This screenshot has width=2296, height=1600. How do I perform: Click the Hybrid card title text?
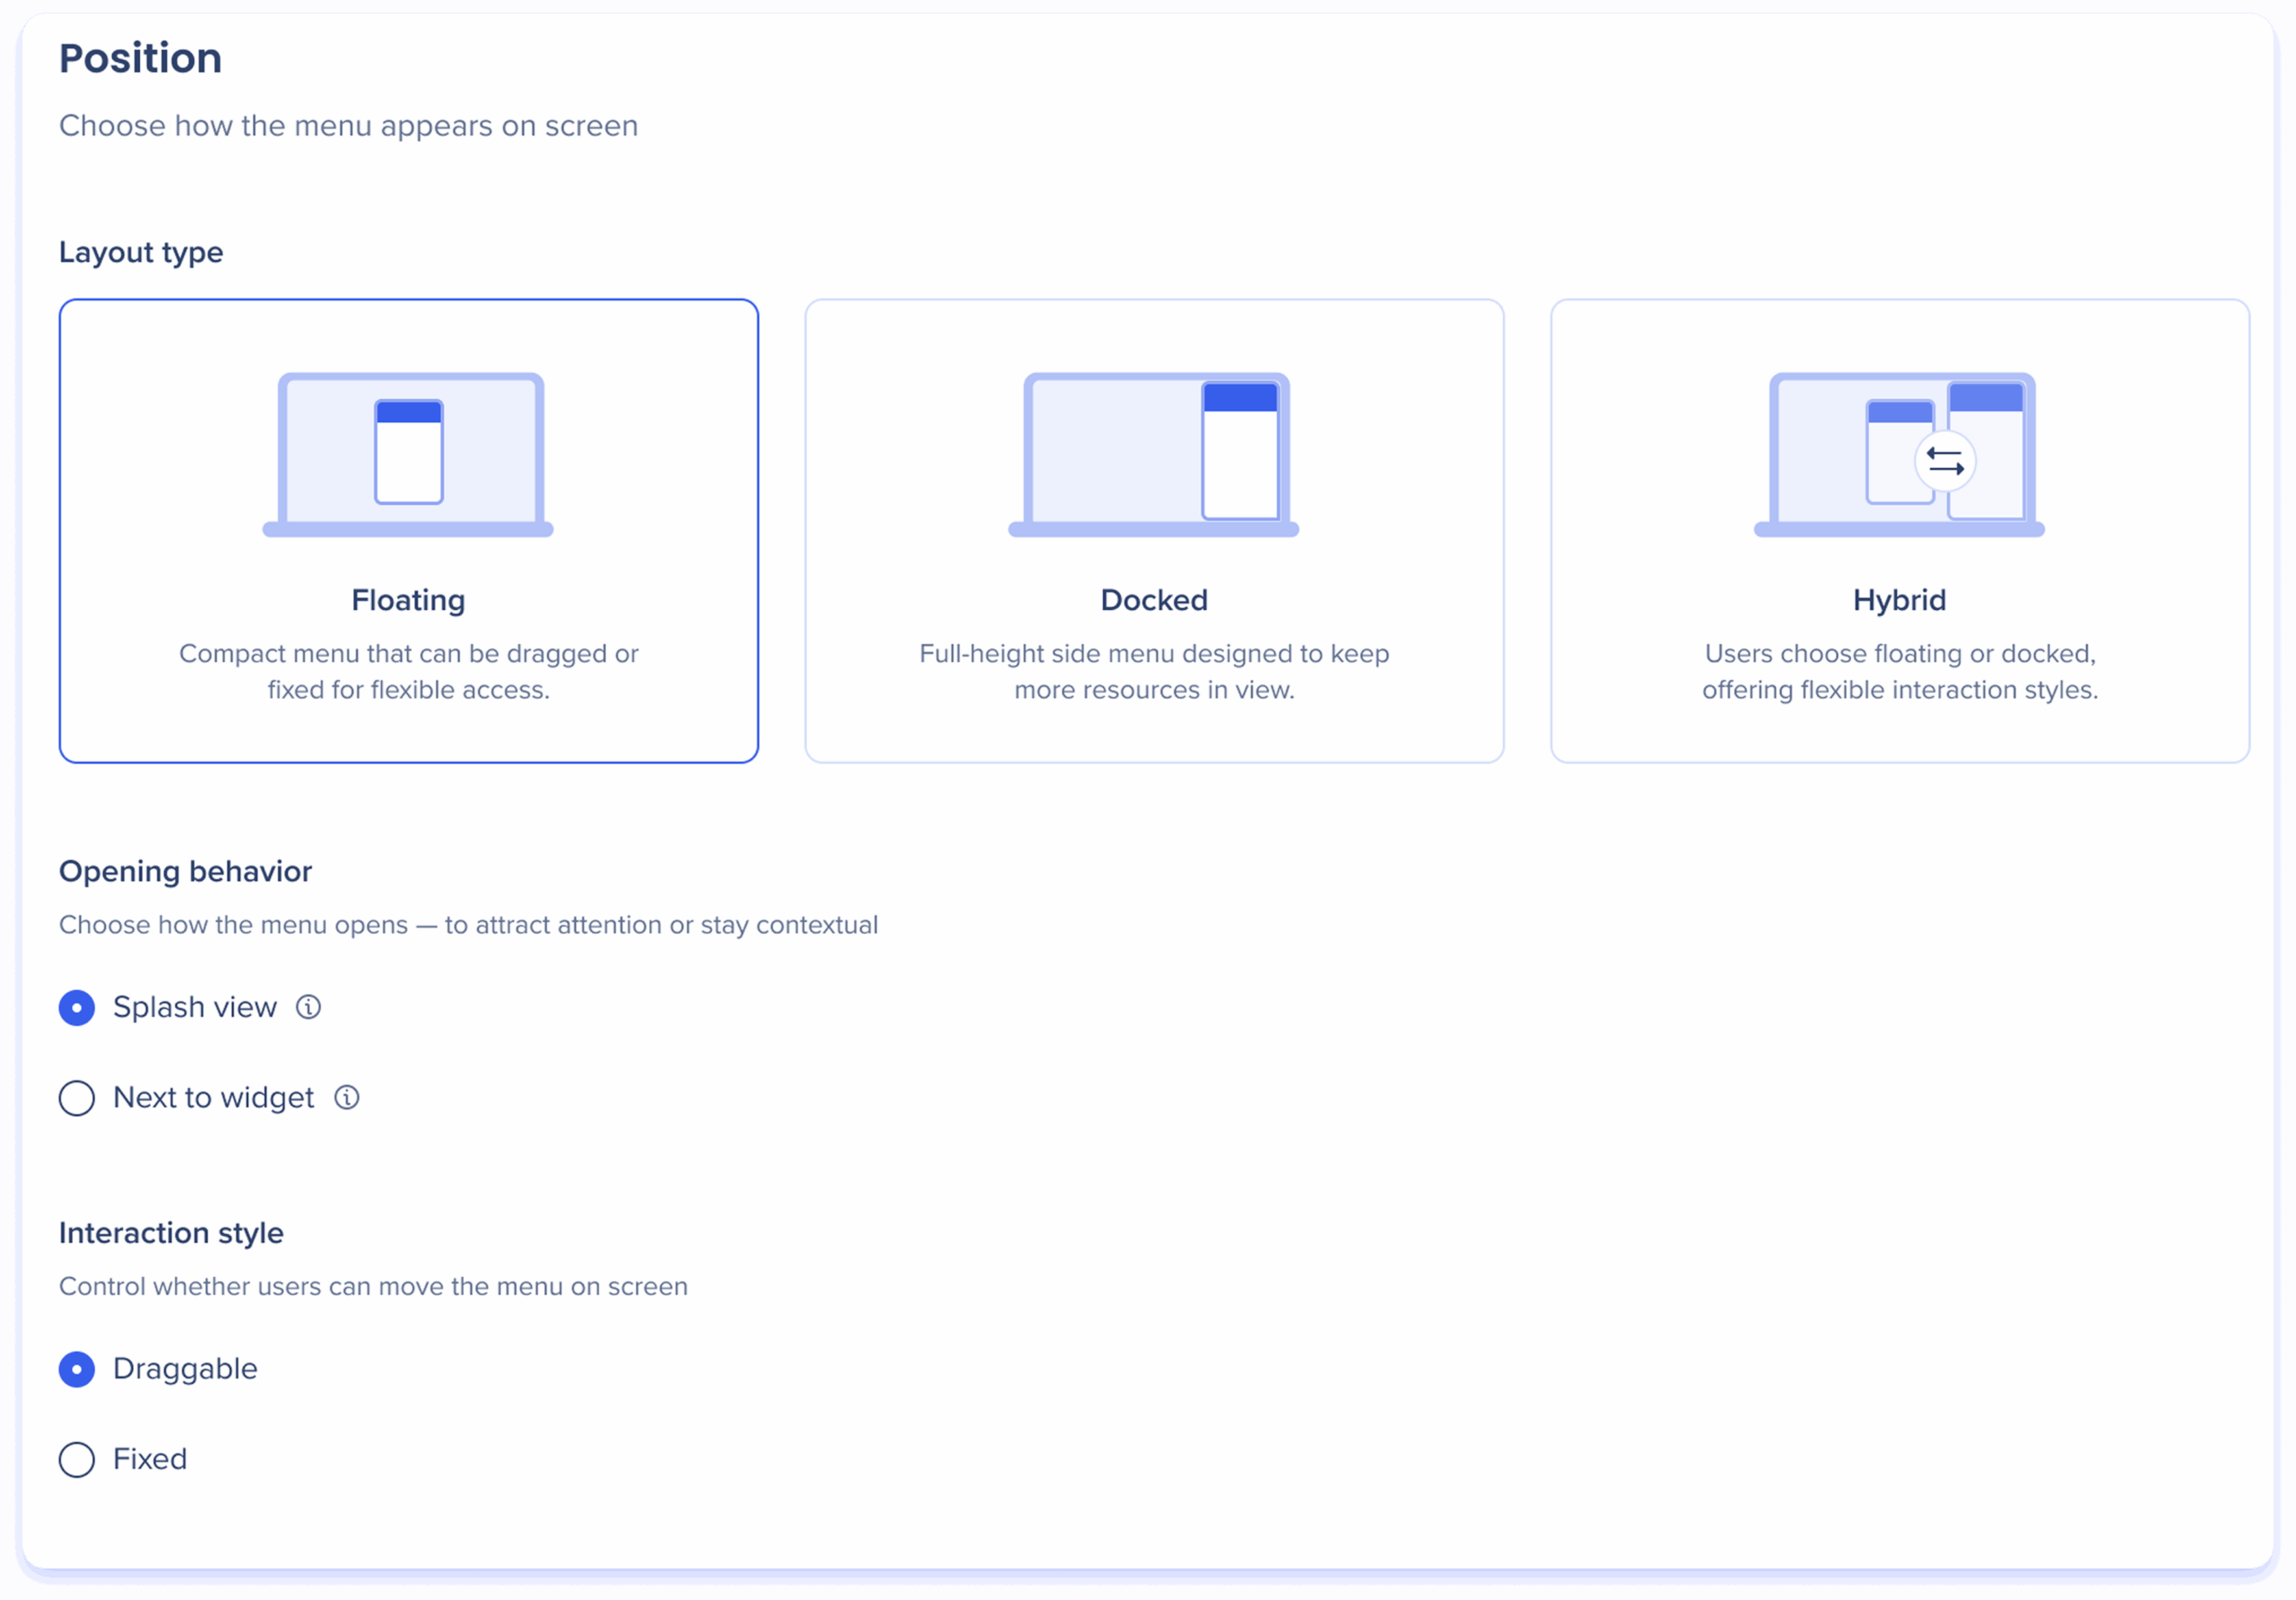[1899, 600]
